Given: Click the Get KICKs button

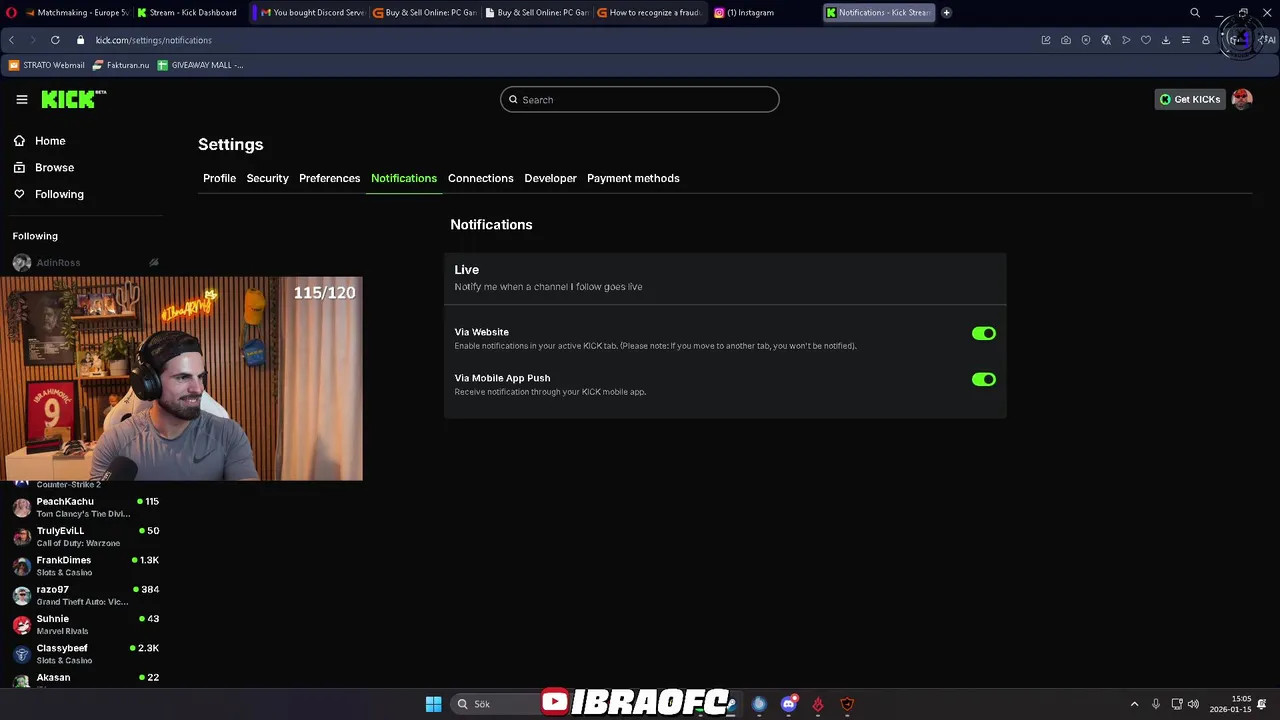Looking at the screenshot, I should pos(1190,99).
